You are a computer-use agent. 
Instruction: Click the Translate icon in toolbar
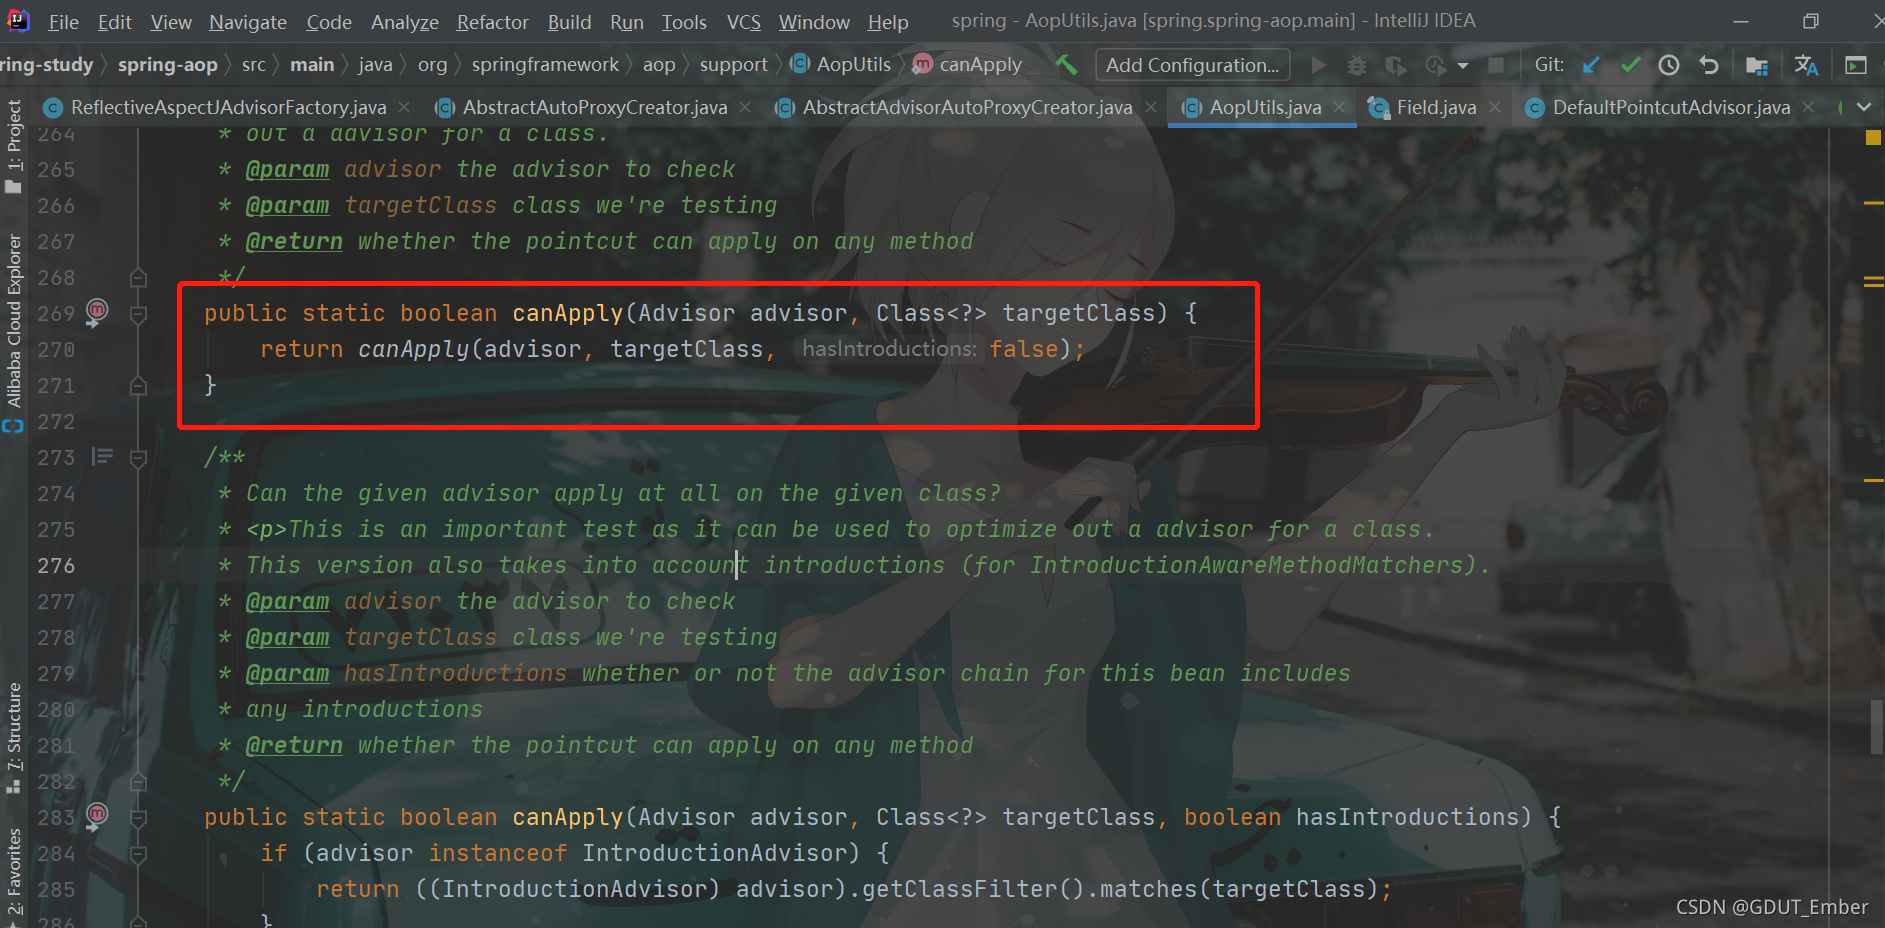point(1806,65)
